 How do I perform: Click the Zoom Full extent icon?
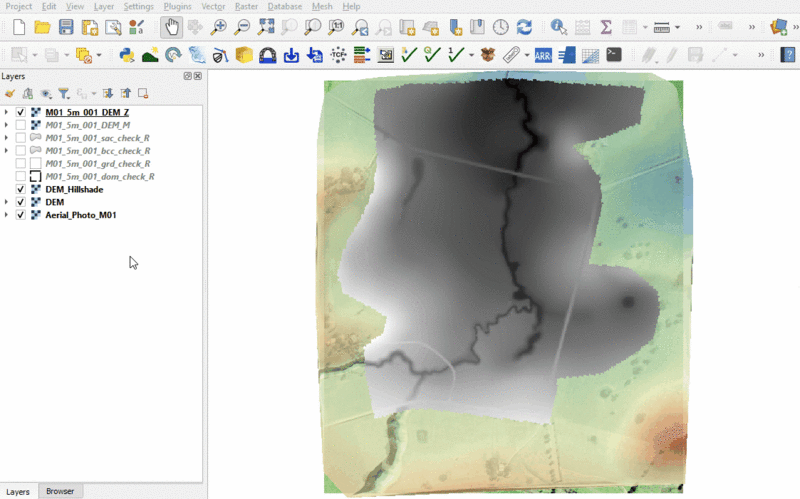tap(266, 27)
